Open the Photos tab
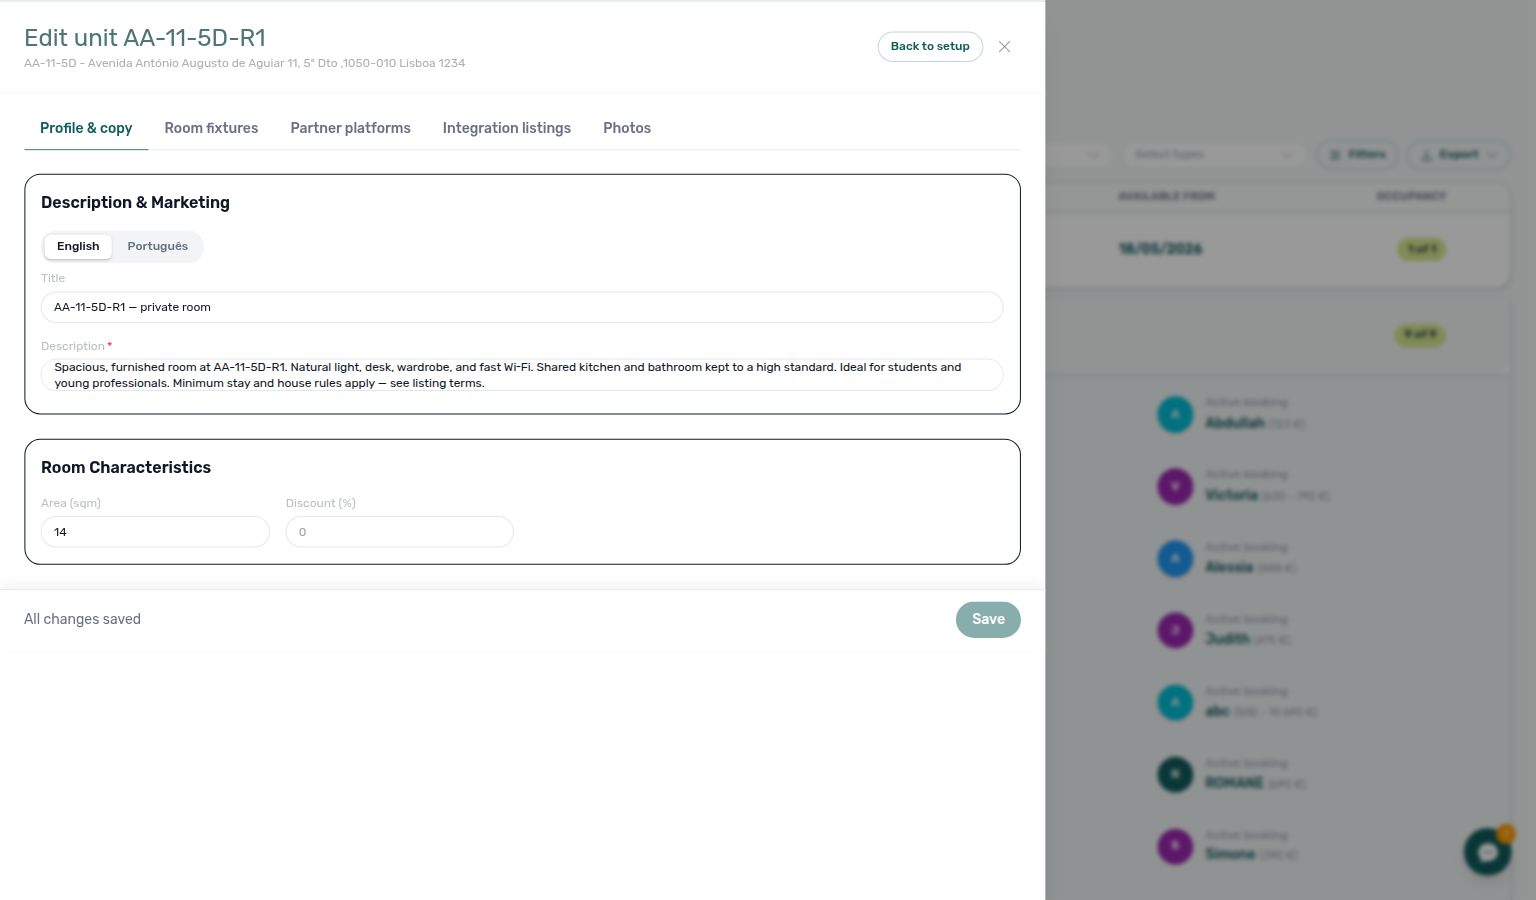Screen dimensions: 1536x900 tap(627, 128)
